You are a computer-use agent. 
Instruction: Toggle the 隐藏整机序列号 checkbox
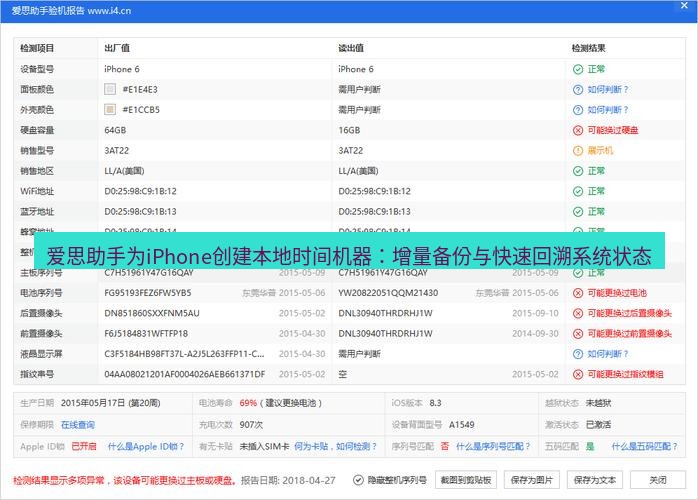click(358, 480)
